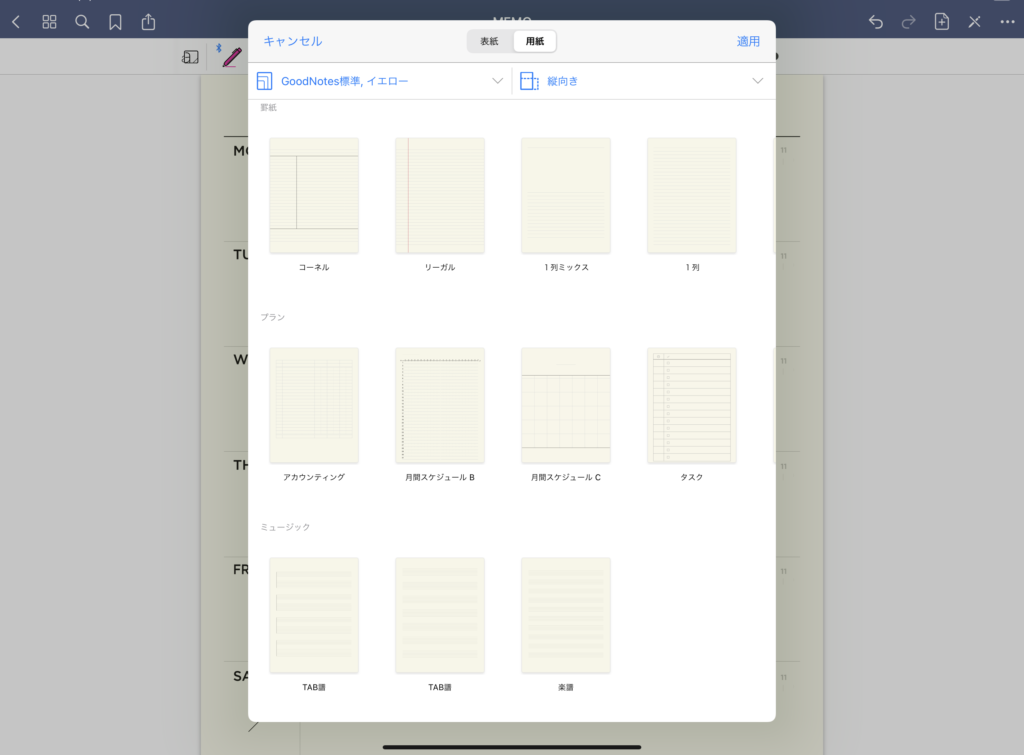Pick the タスク planner template

point(691,406)
